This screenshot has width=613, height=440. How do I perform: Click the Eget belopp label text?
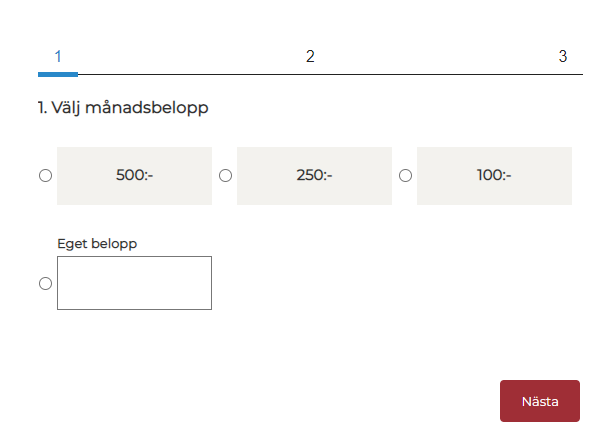coord(97,243)
